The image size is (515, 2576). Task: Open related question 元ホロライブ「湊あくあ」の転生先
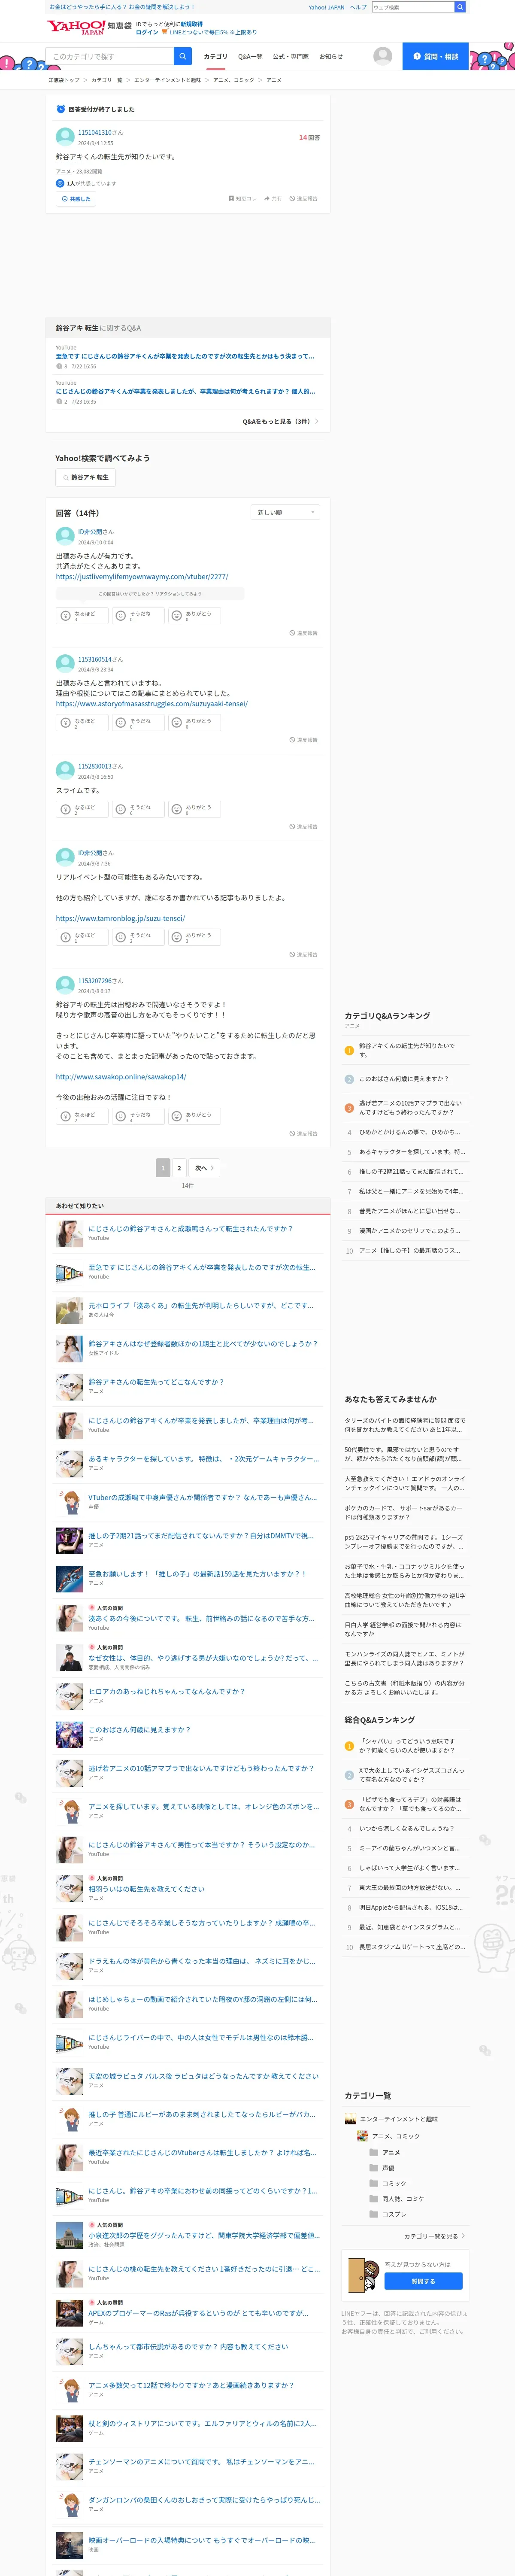pos(201,1305)
